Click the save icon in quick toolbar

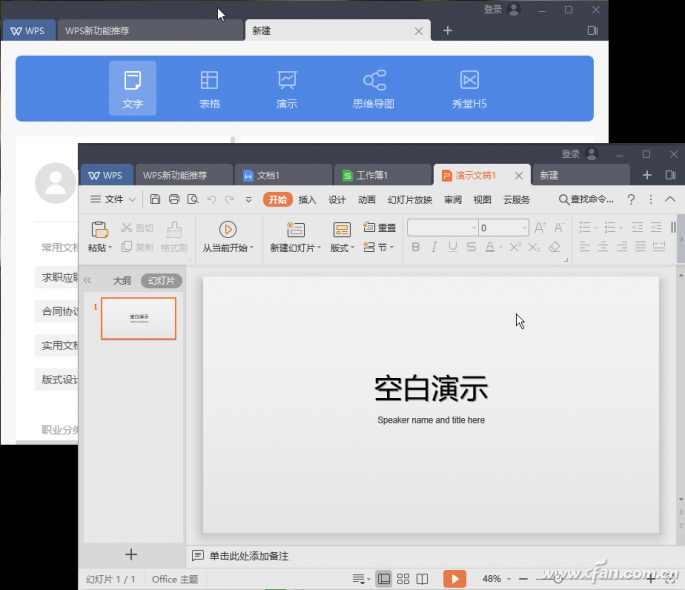156,200
